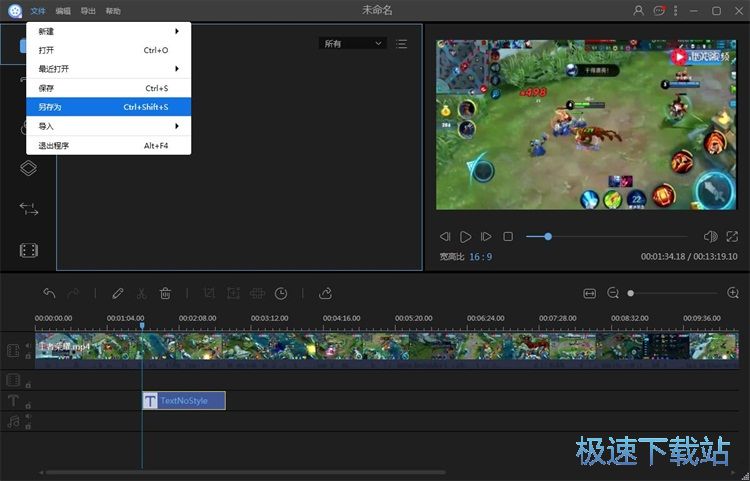Select 退出程序 to quit

(109, 145)
